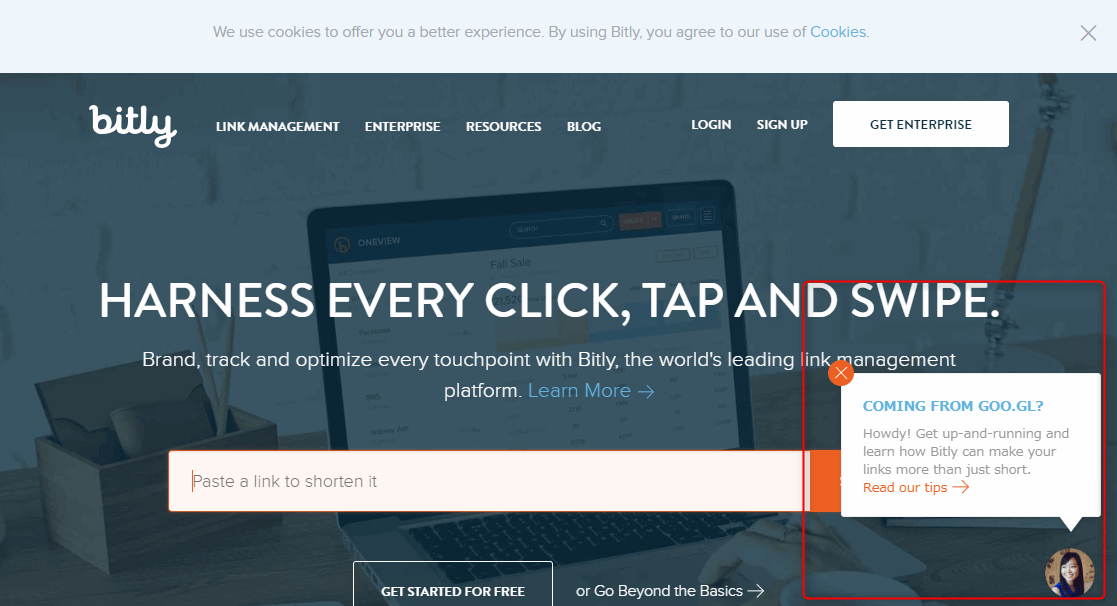Click the orange shorten button beside the input
Screen dimensions: 1117x606
click(x=825, y=481)
